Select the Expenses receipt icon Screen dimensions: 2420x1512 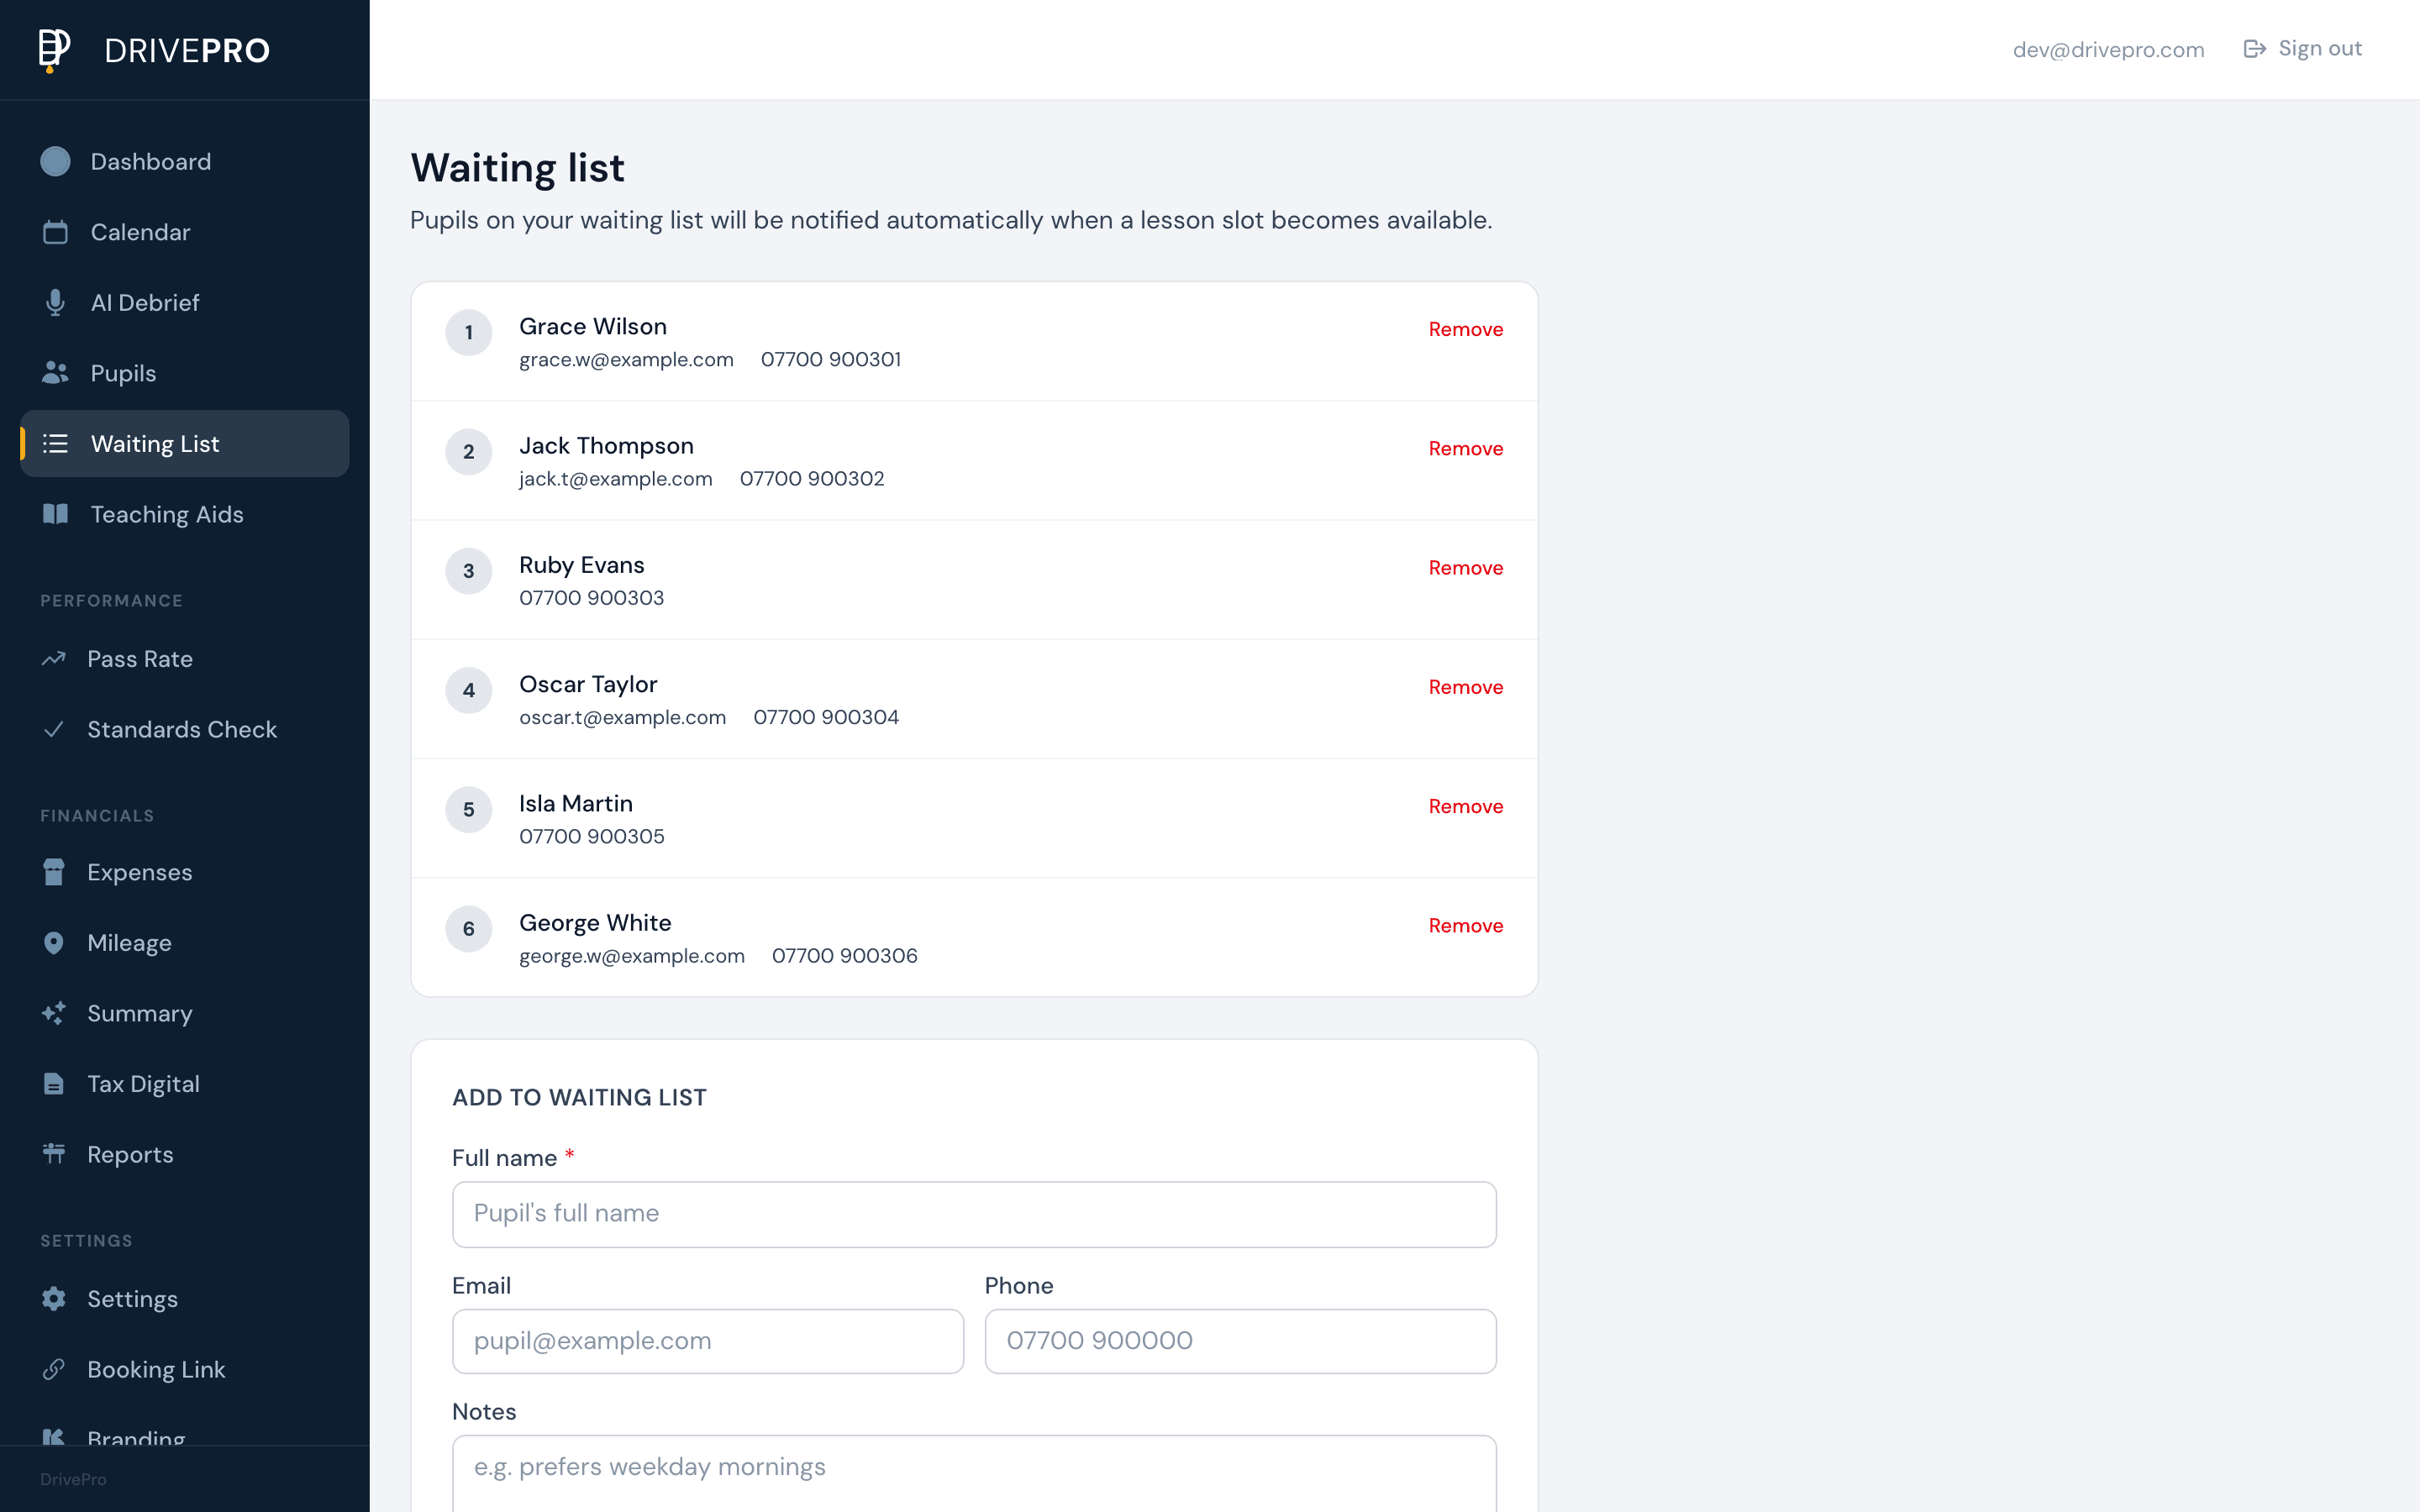click(x=55, y=872)
